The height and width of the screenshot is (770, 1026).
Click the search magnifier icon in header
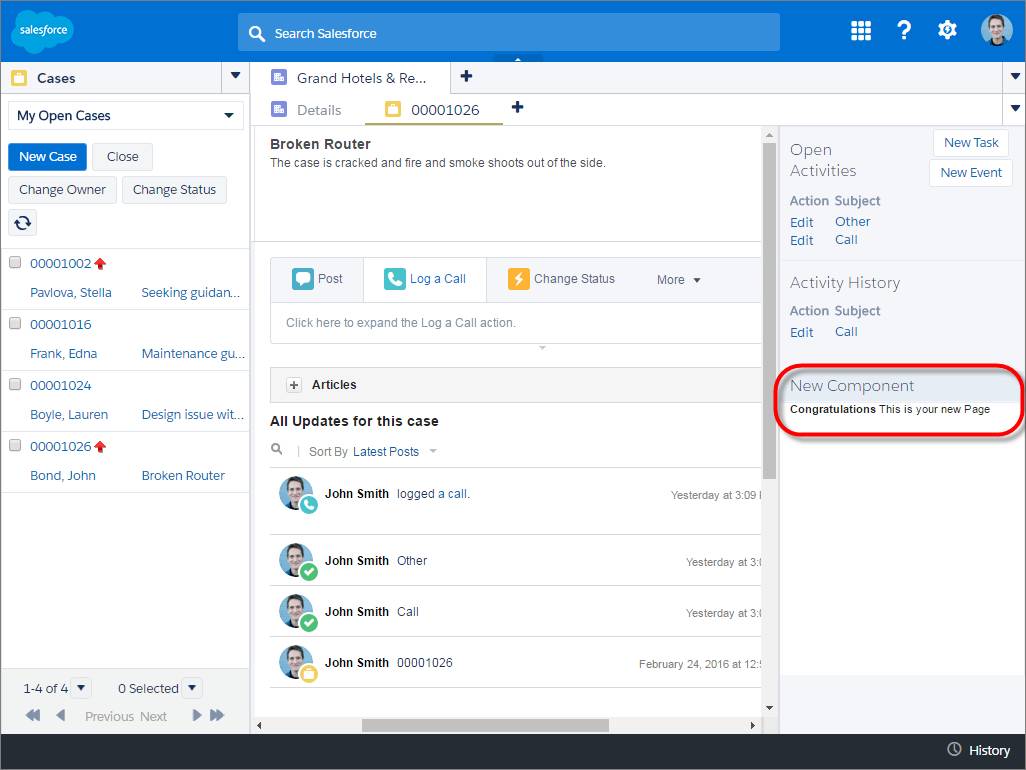coord(256,34)
